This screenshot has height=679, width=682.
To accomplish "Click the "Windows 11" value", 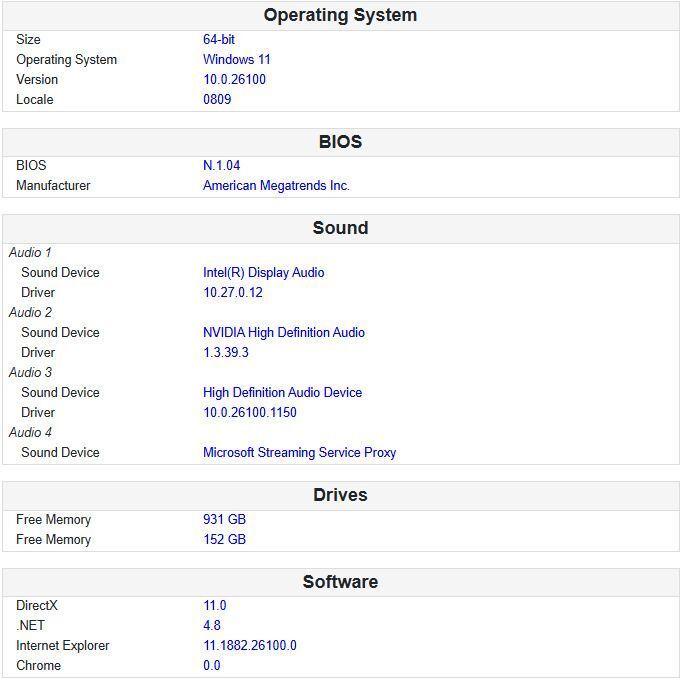I will (x=237, y=60).
